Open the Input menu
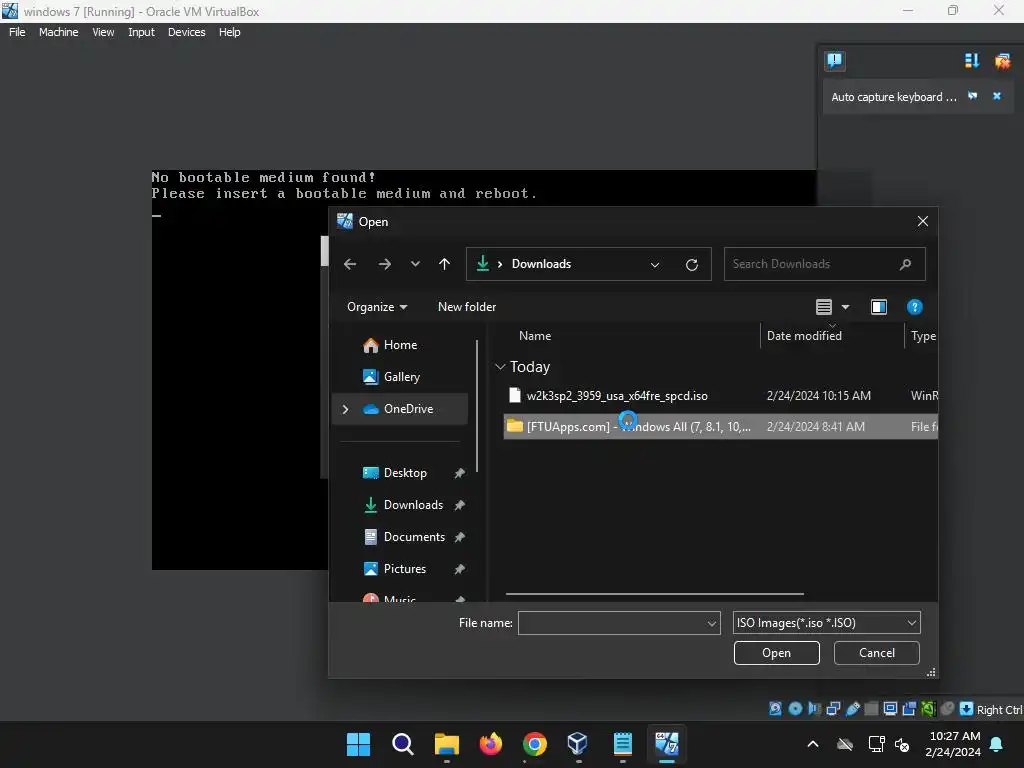 141,32
